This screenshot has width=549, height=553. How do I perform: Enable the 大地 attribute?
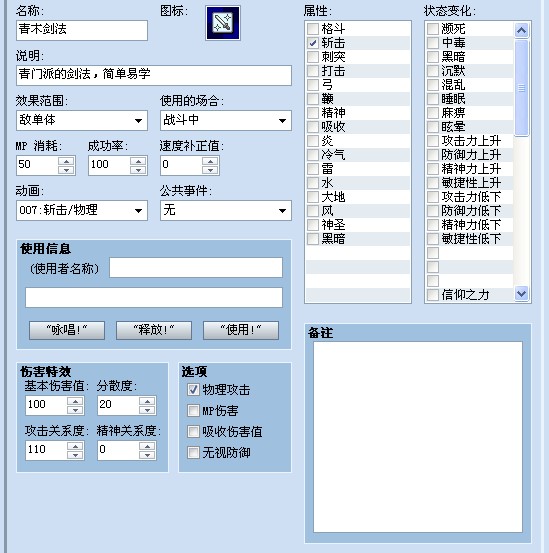[x=313, y=197]
